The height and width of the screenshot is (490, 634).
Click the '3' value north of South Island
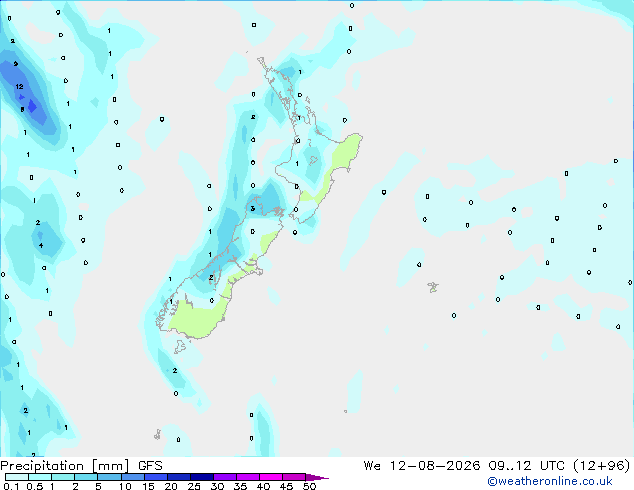252,209
